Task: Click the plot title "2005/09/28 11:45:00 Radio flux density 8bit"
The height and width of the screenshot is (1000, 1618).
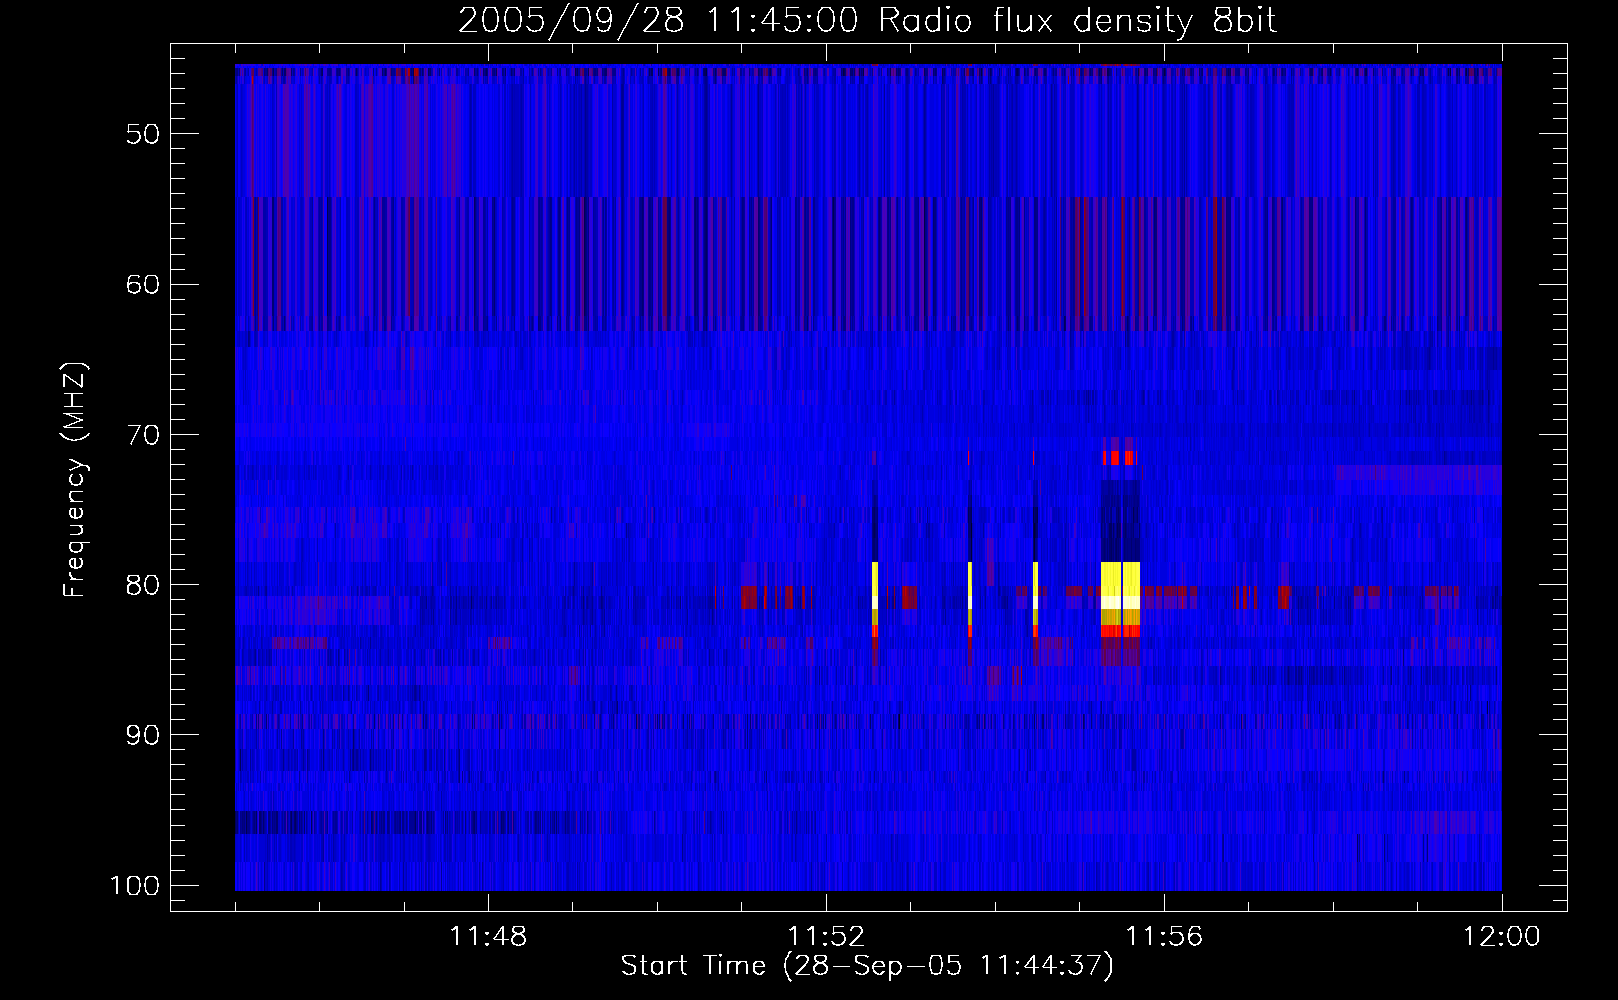Action: click(x=867, y=20)
